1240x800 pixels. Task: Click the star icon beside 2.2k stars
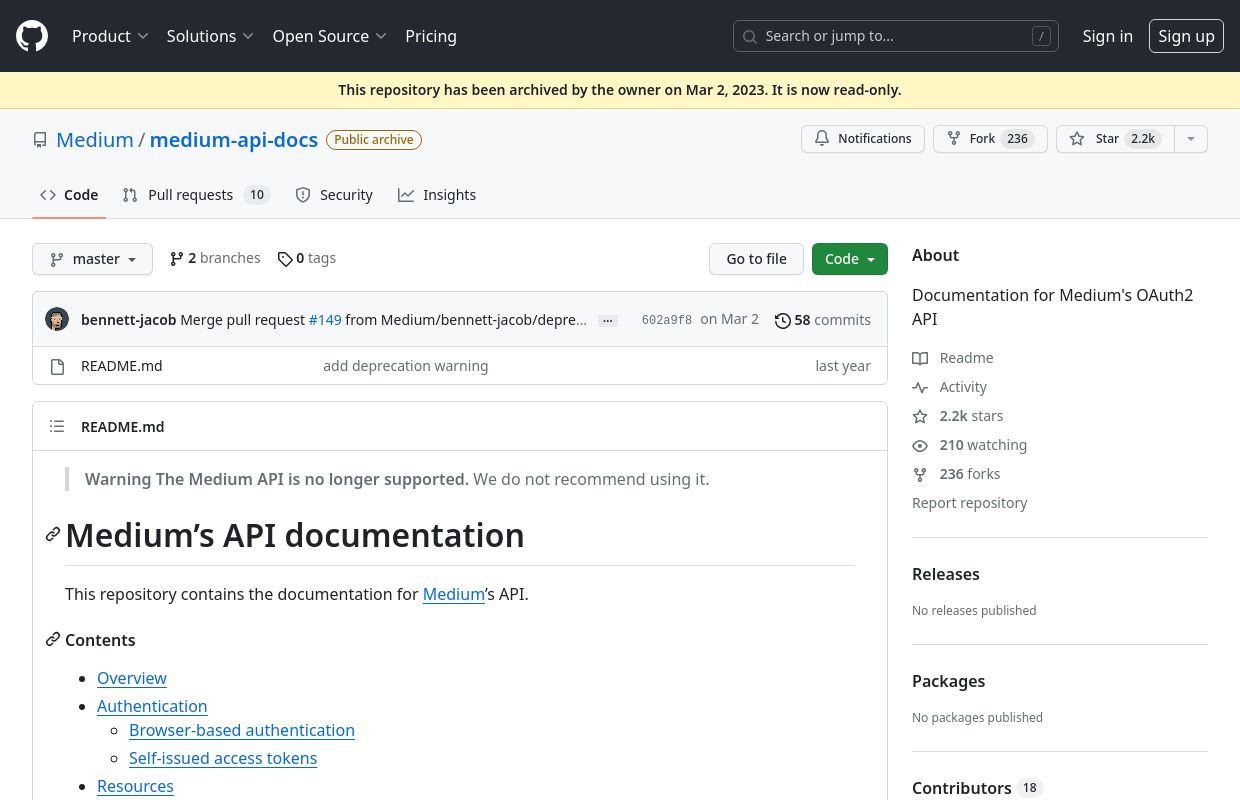point(920,416)
